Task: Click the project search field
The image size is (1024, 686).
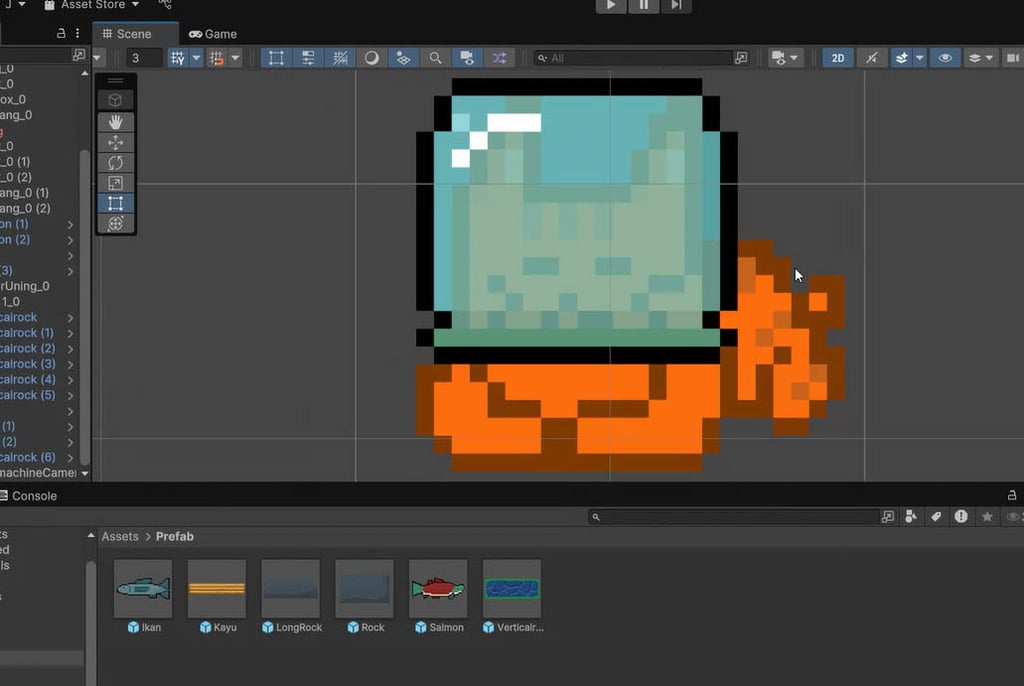Action: point(735,517)
